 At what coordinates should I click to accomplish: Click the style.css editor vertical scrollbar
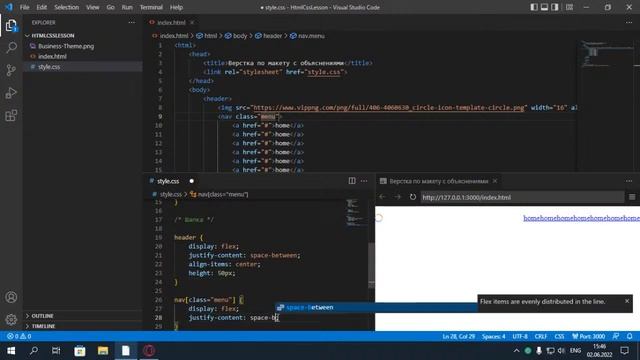(x=371, y=264)
